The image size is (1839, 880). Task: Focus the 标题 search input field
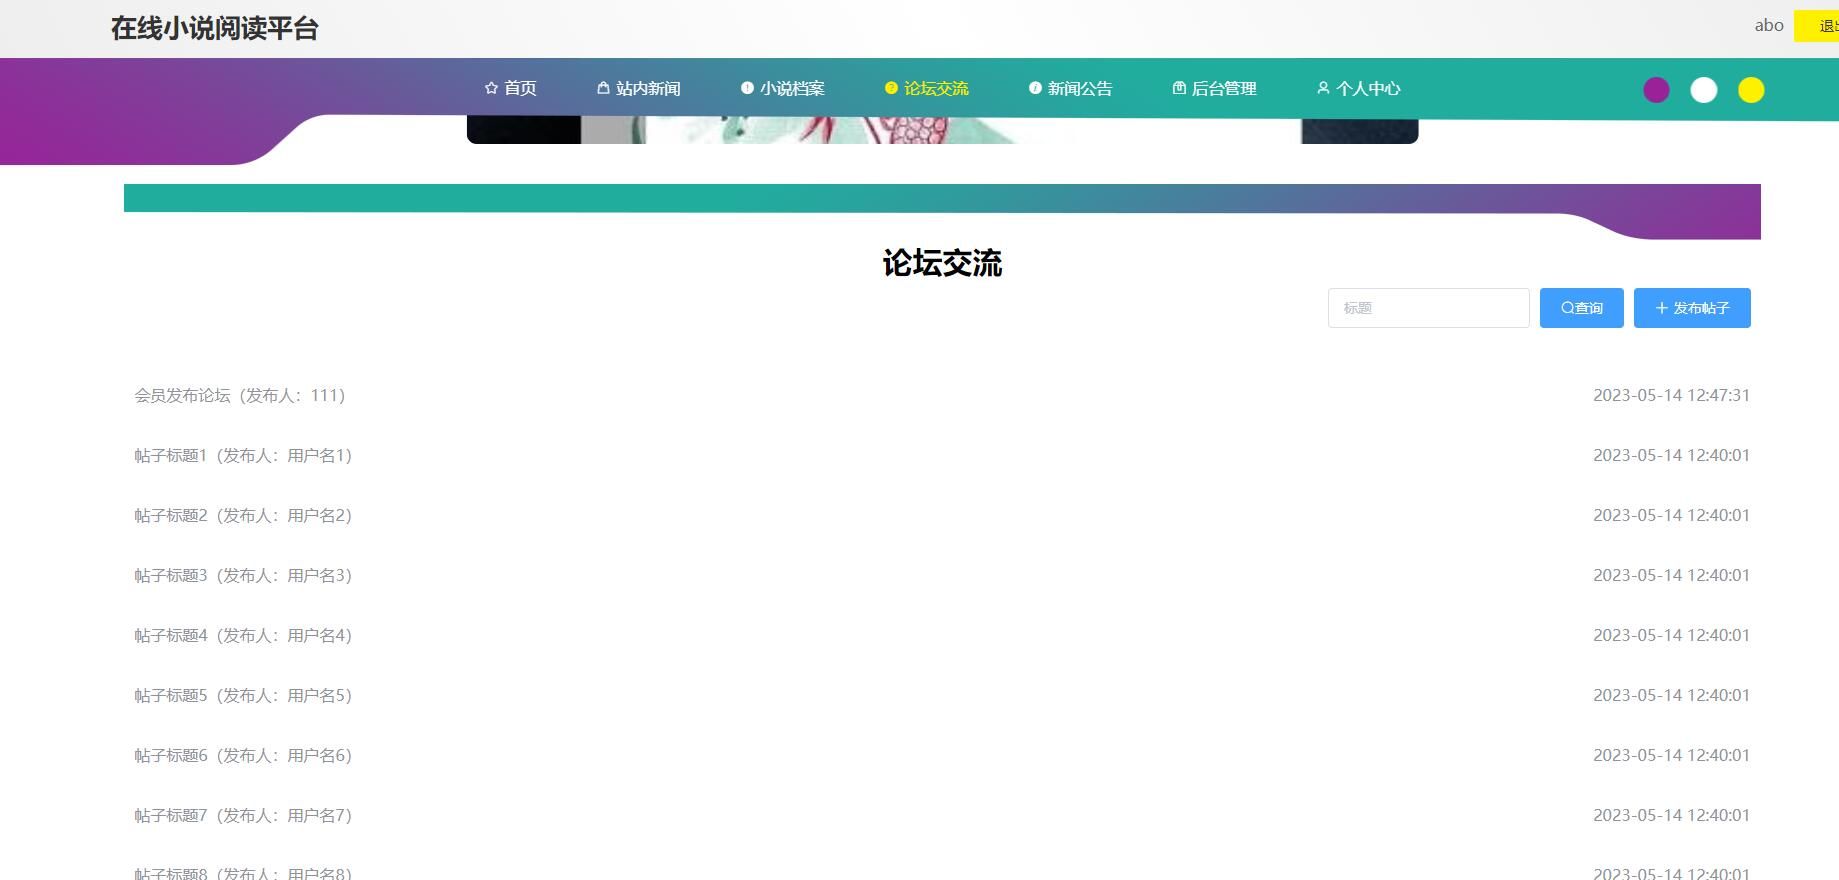click(x=1429, y=308)
